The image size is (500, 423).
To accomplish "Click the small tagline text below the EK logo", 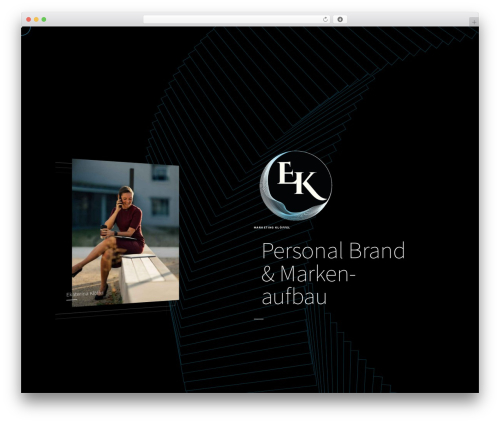I will (x=272, y=228).
